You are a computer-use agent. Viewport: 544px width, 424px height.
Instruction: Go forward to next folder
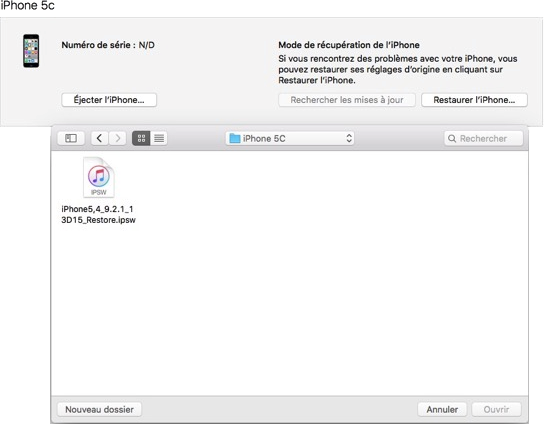pyautogui.click(x=117, y=138)
